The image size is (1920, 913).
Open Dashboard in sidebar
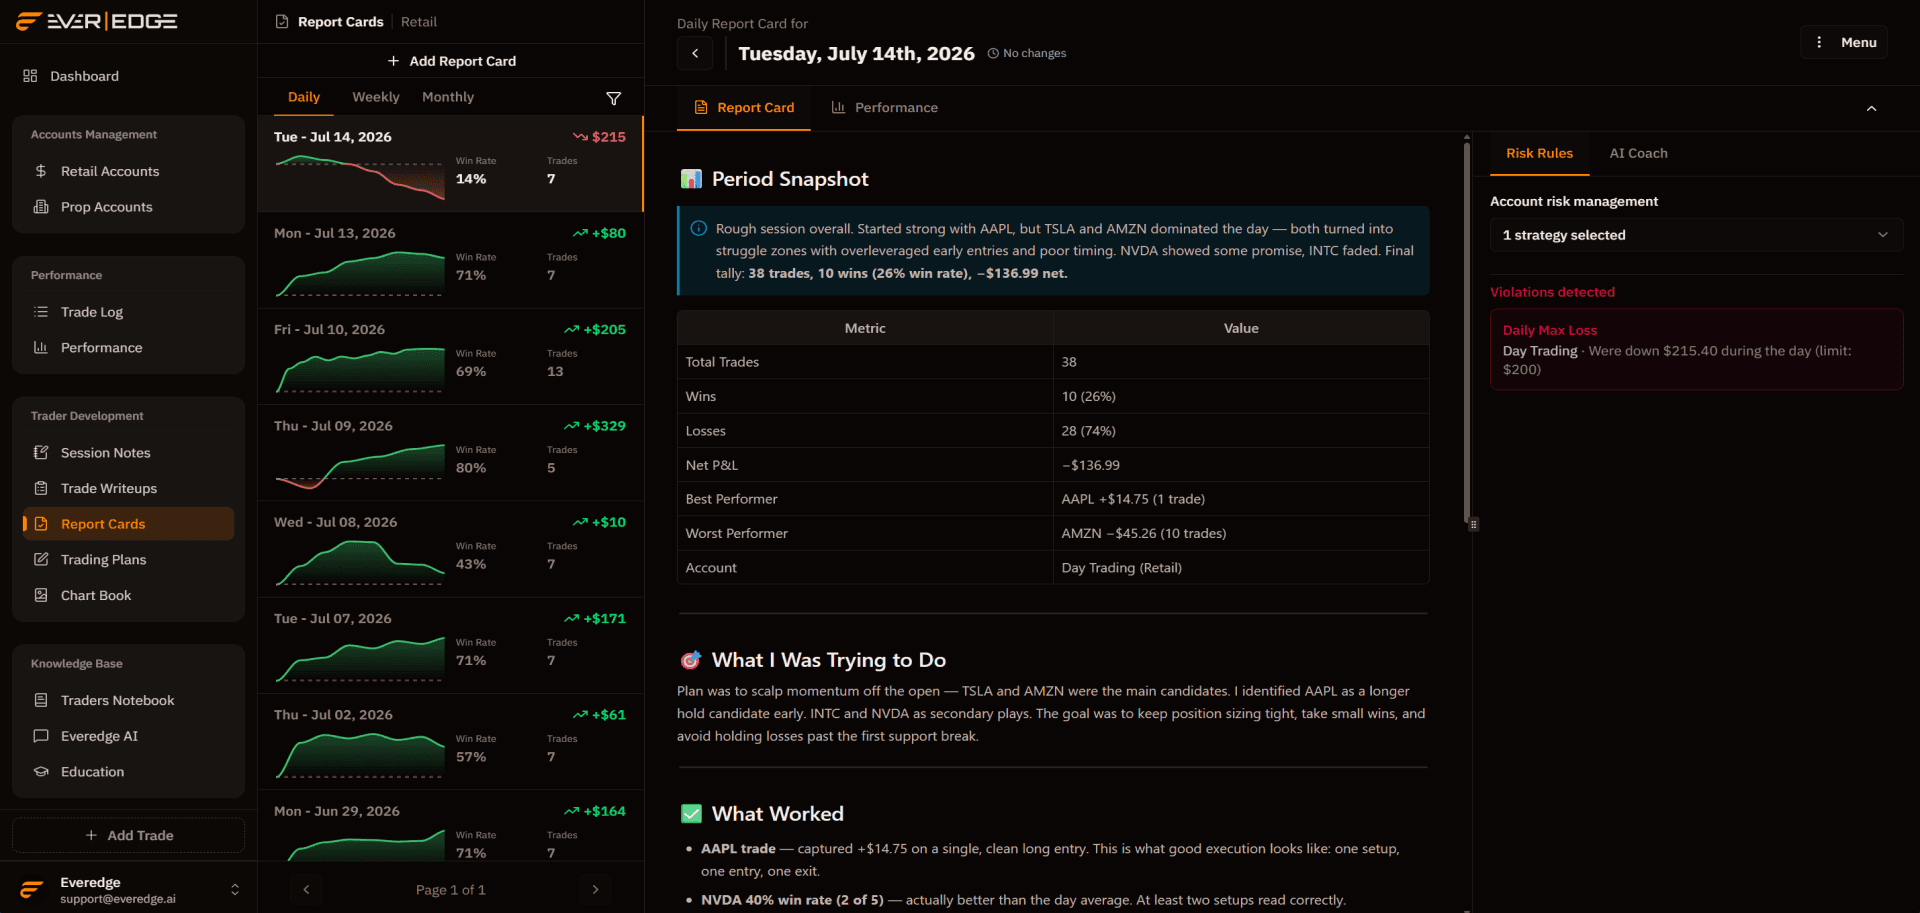click(x=129, y=76)
